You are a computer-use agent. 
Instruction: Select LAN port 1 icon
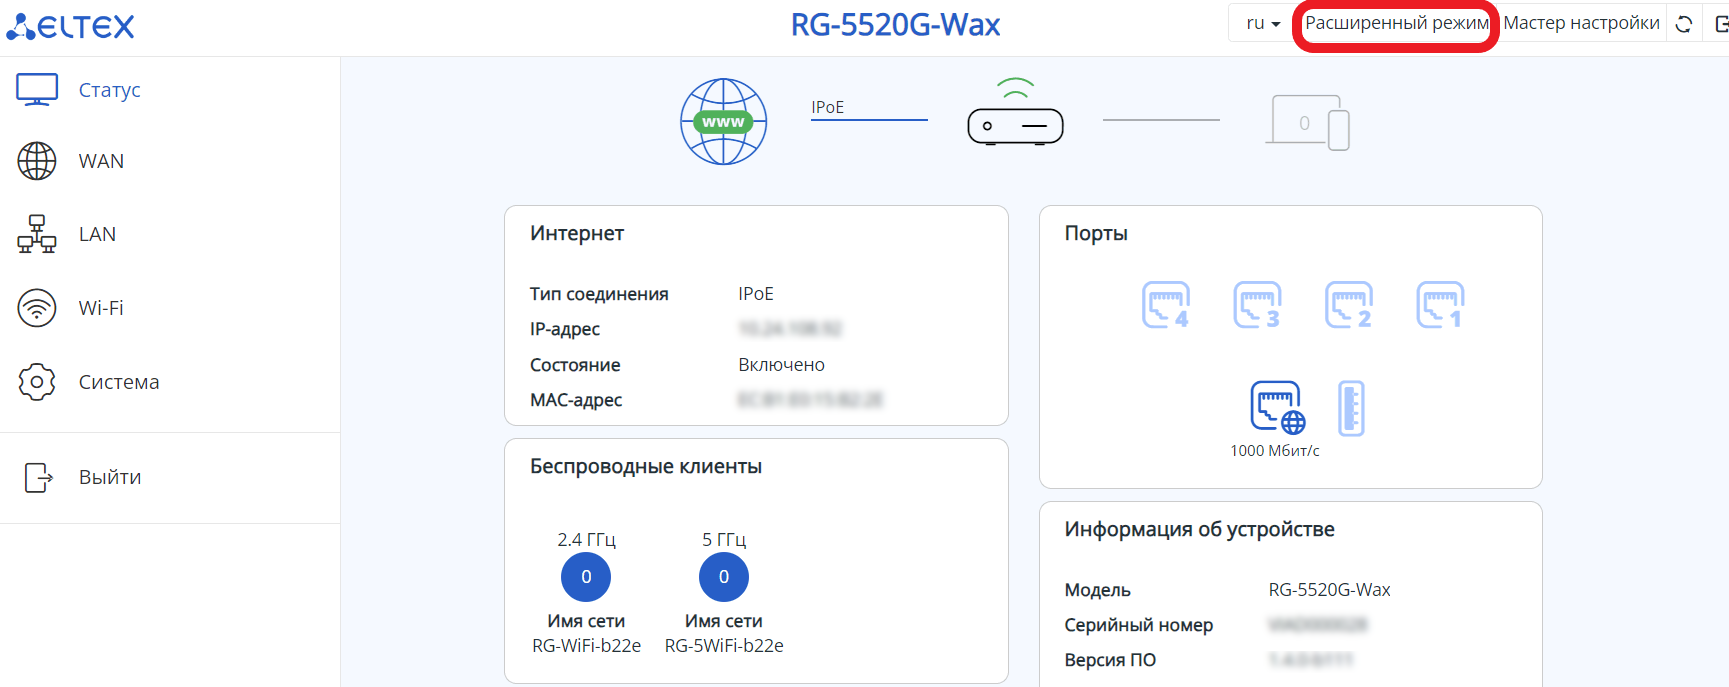[1440, 305]
